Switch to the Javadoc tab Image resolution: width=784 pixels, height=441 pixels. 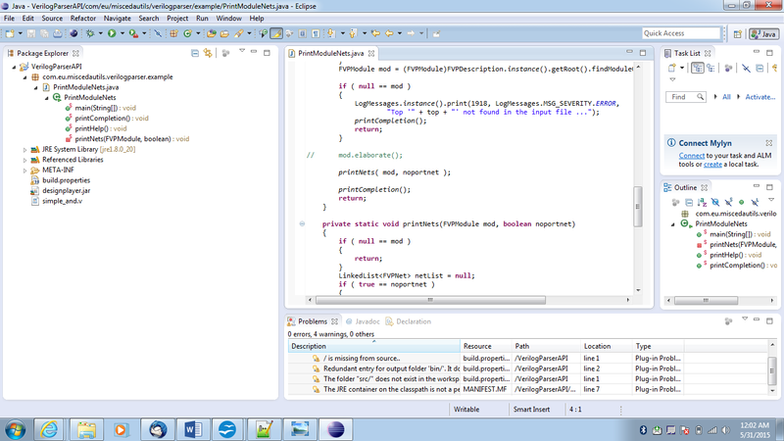coord(362,322)
